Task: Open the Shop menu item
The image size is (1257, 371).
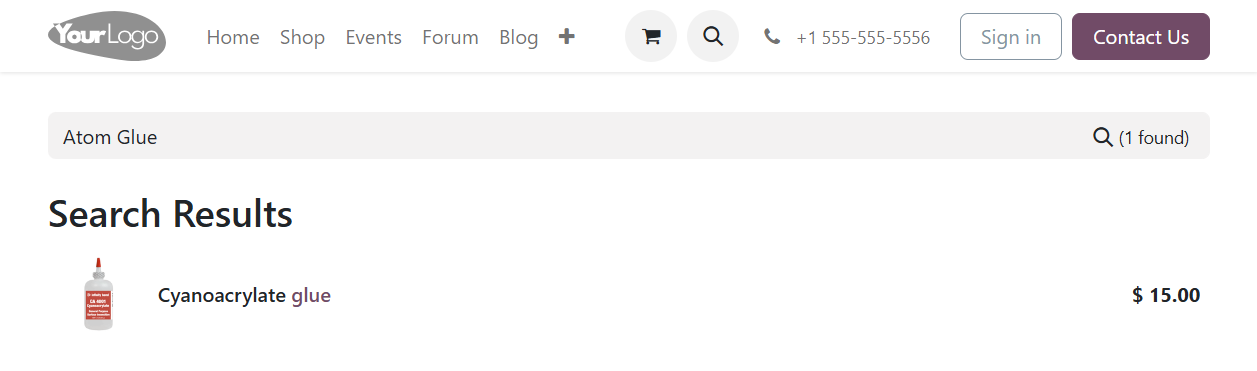Action: (x=302, y=37)
